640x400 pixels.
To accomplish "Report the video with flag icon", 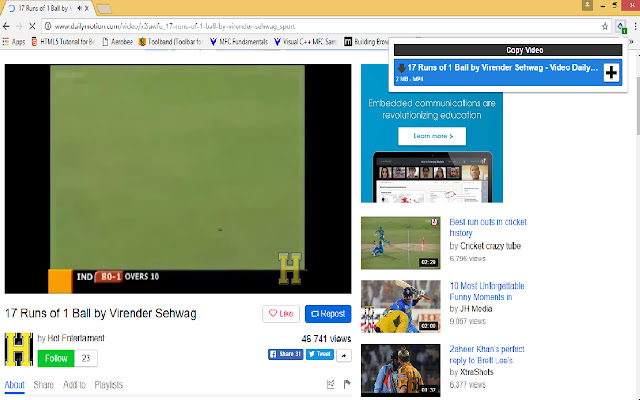I will pyautogui.click(x=347, y=384).
